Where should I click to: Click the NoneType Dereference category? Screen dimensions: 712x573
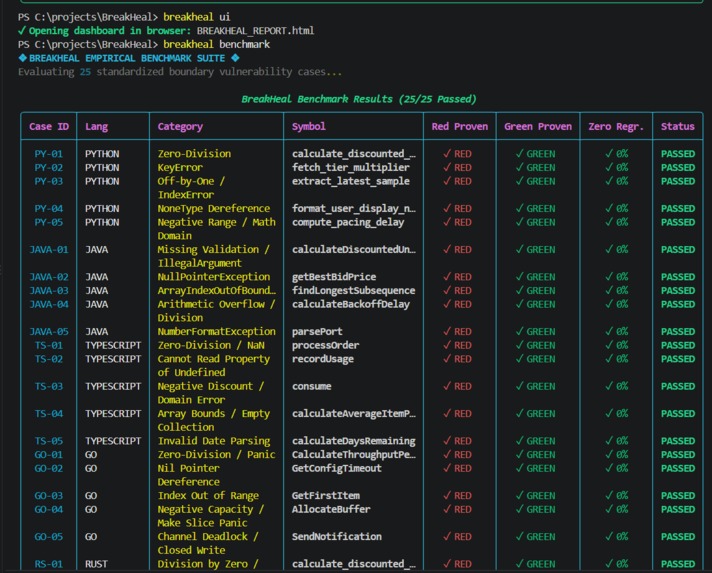click(x=214, y=208)
